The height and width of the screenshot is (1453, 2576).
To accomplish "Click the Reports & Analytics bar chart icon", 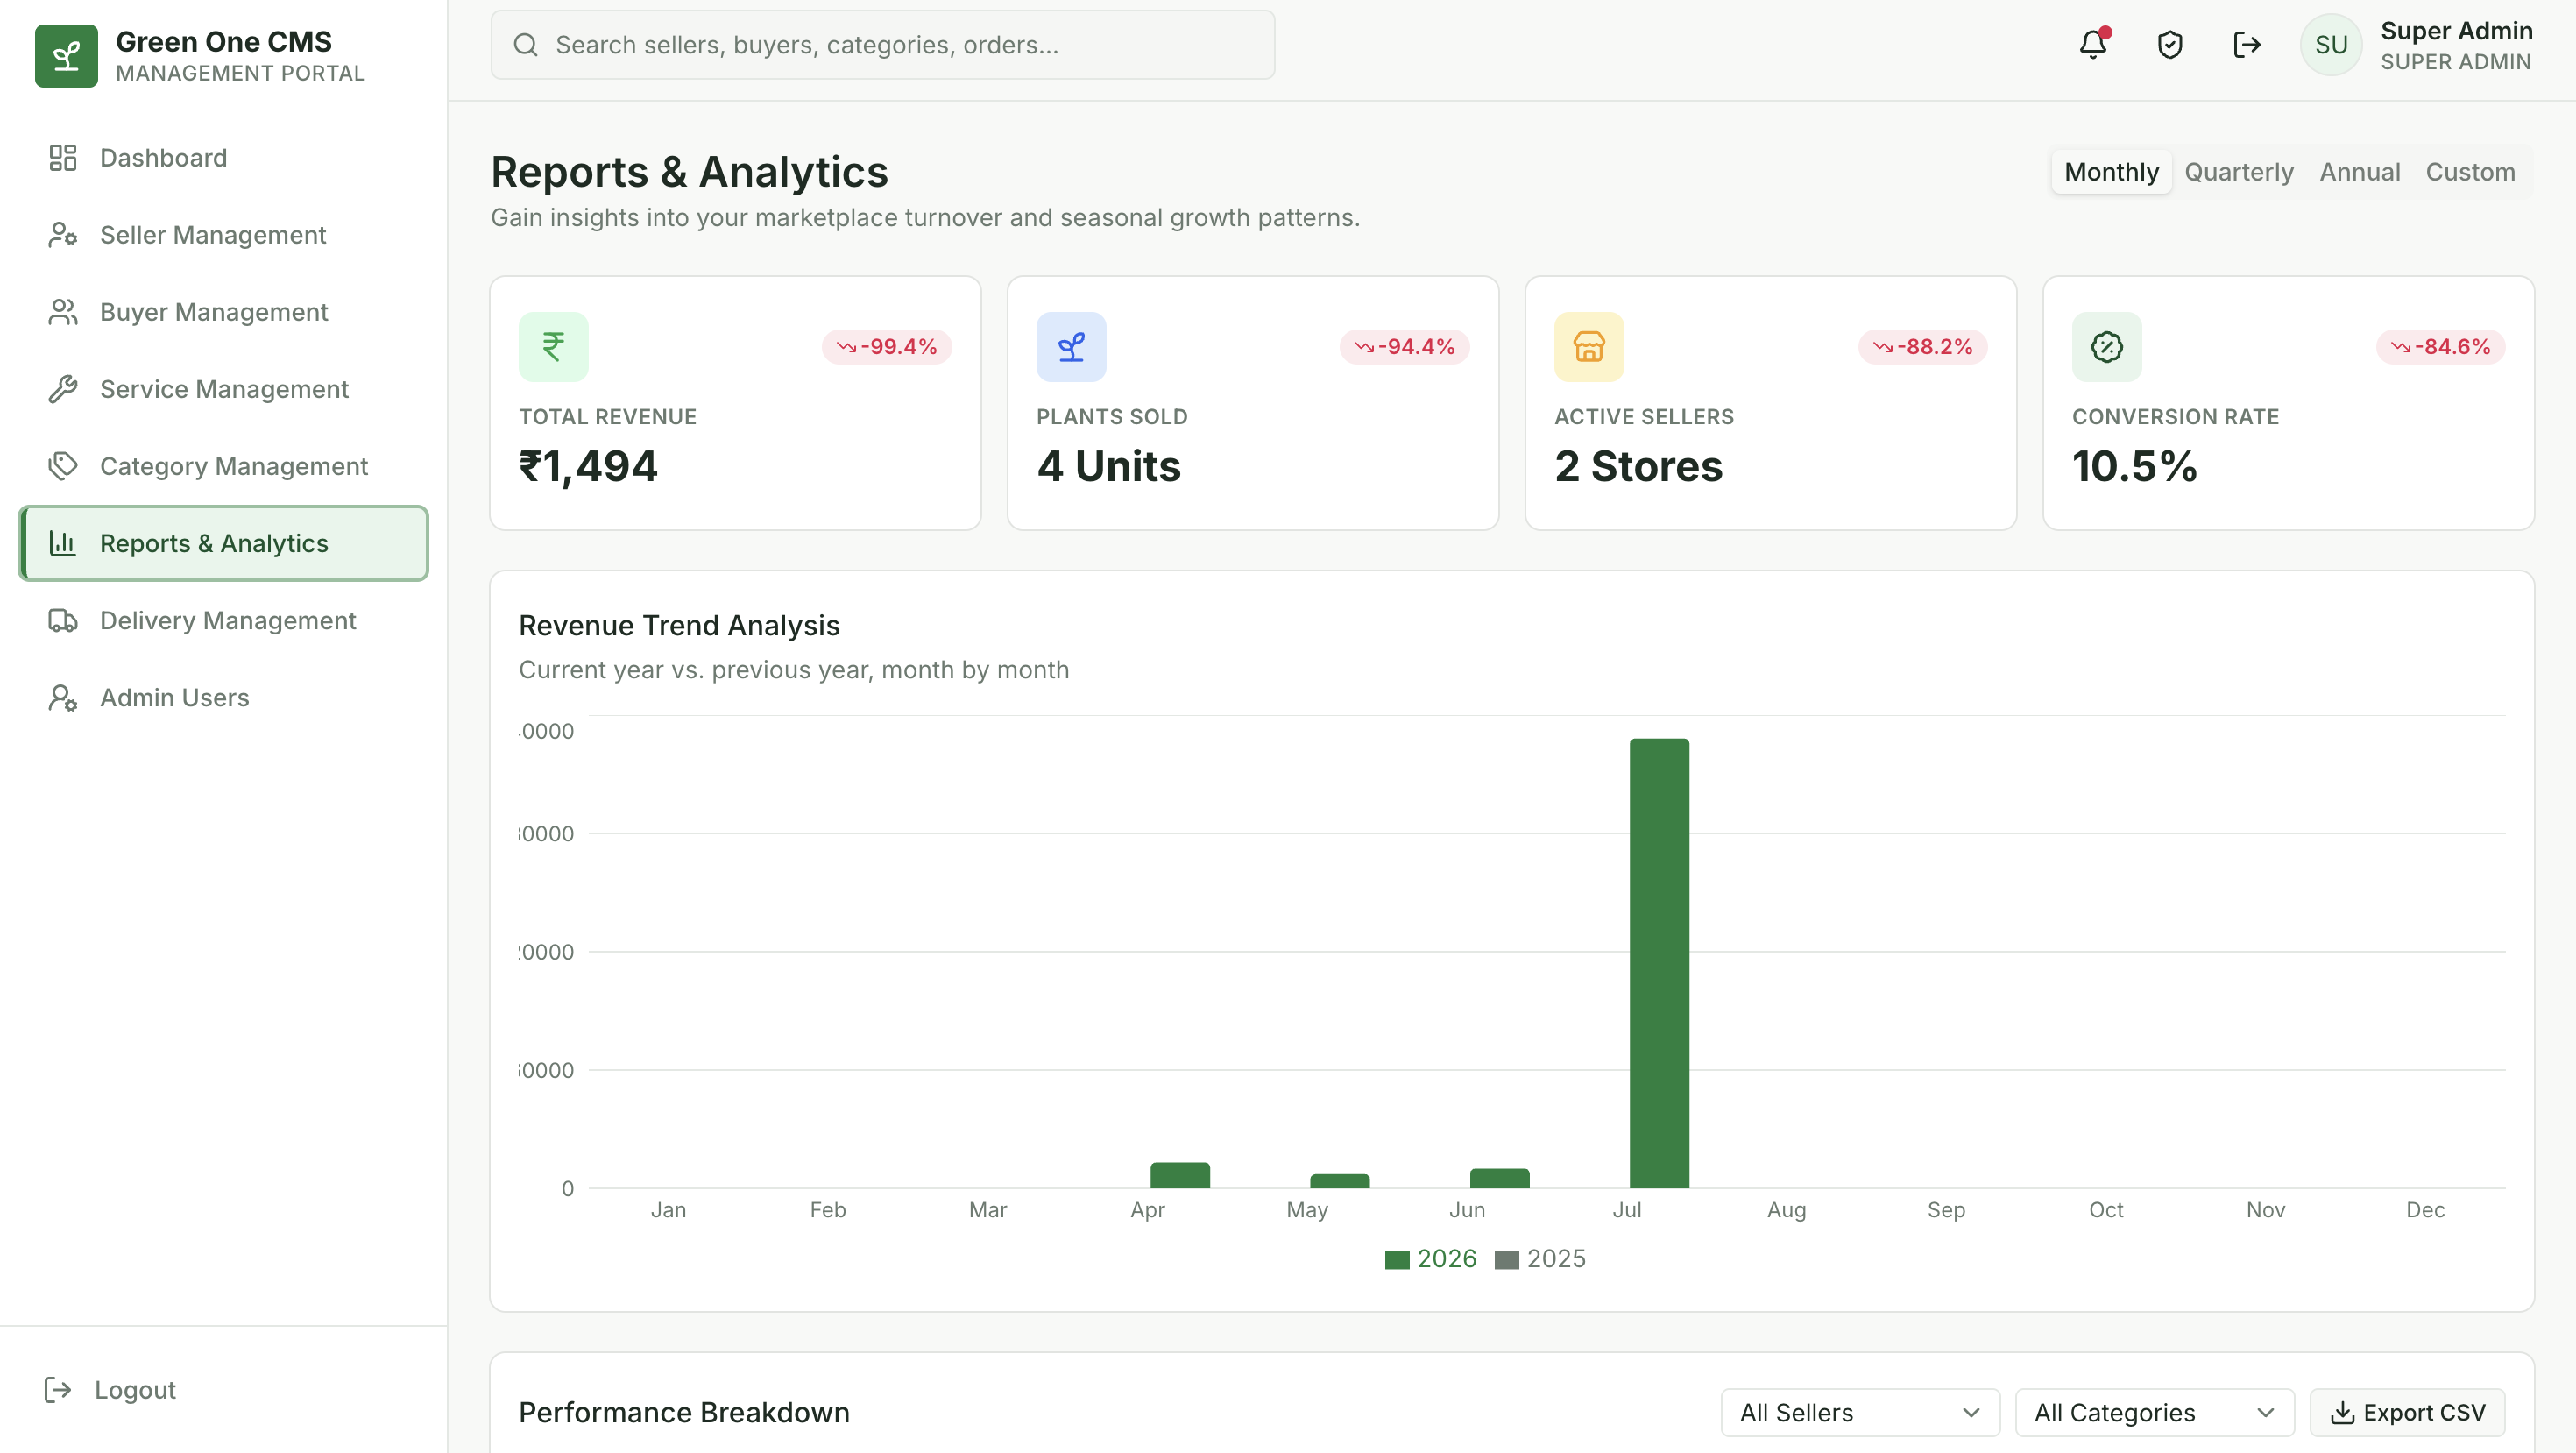I will point(63,543).
